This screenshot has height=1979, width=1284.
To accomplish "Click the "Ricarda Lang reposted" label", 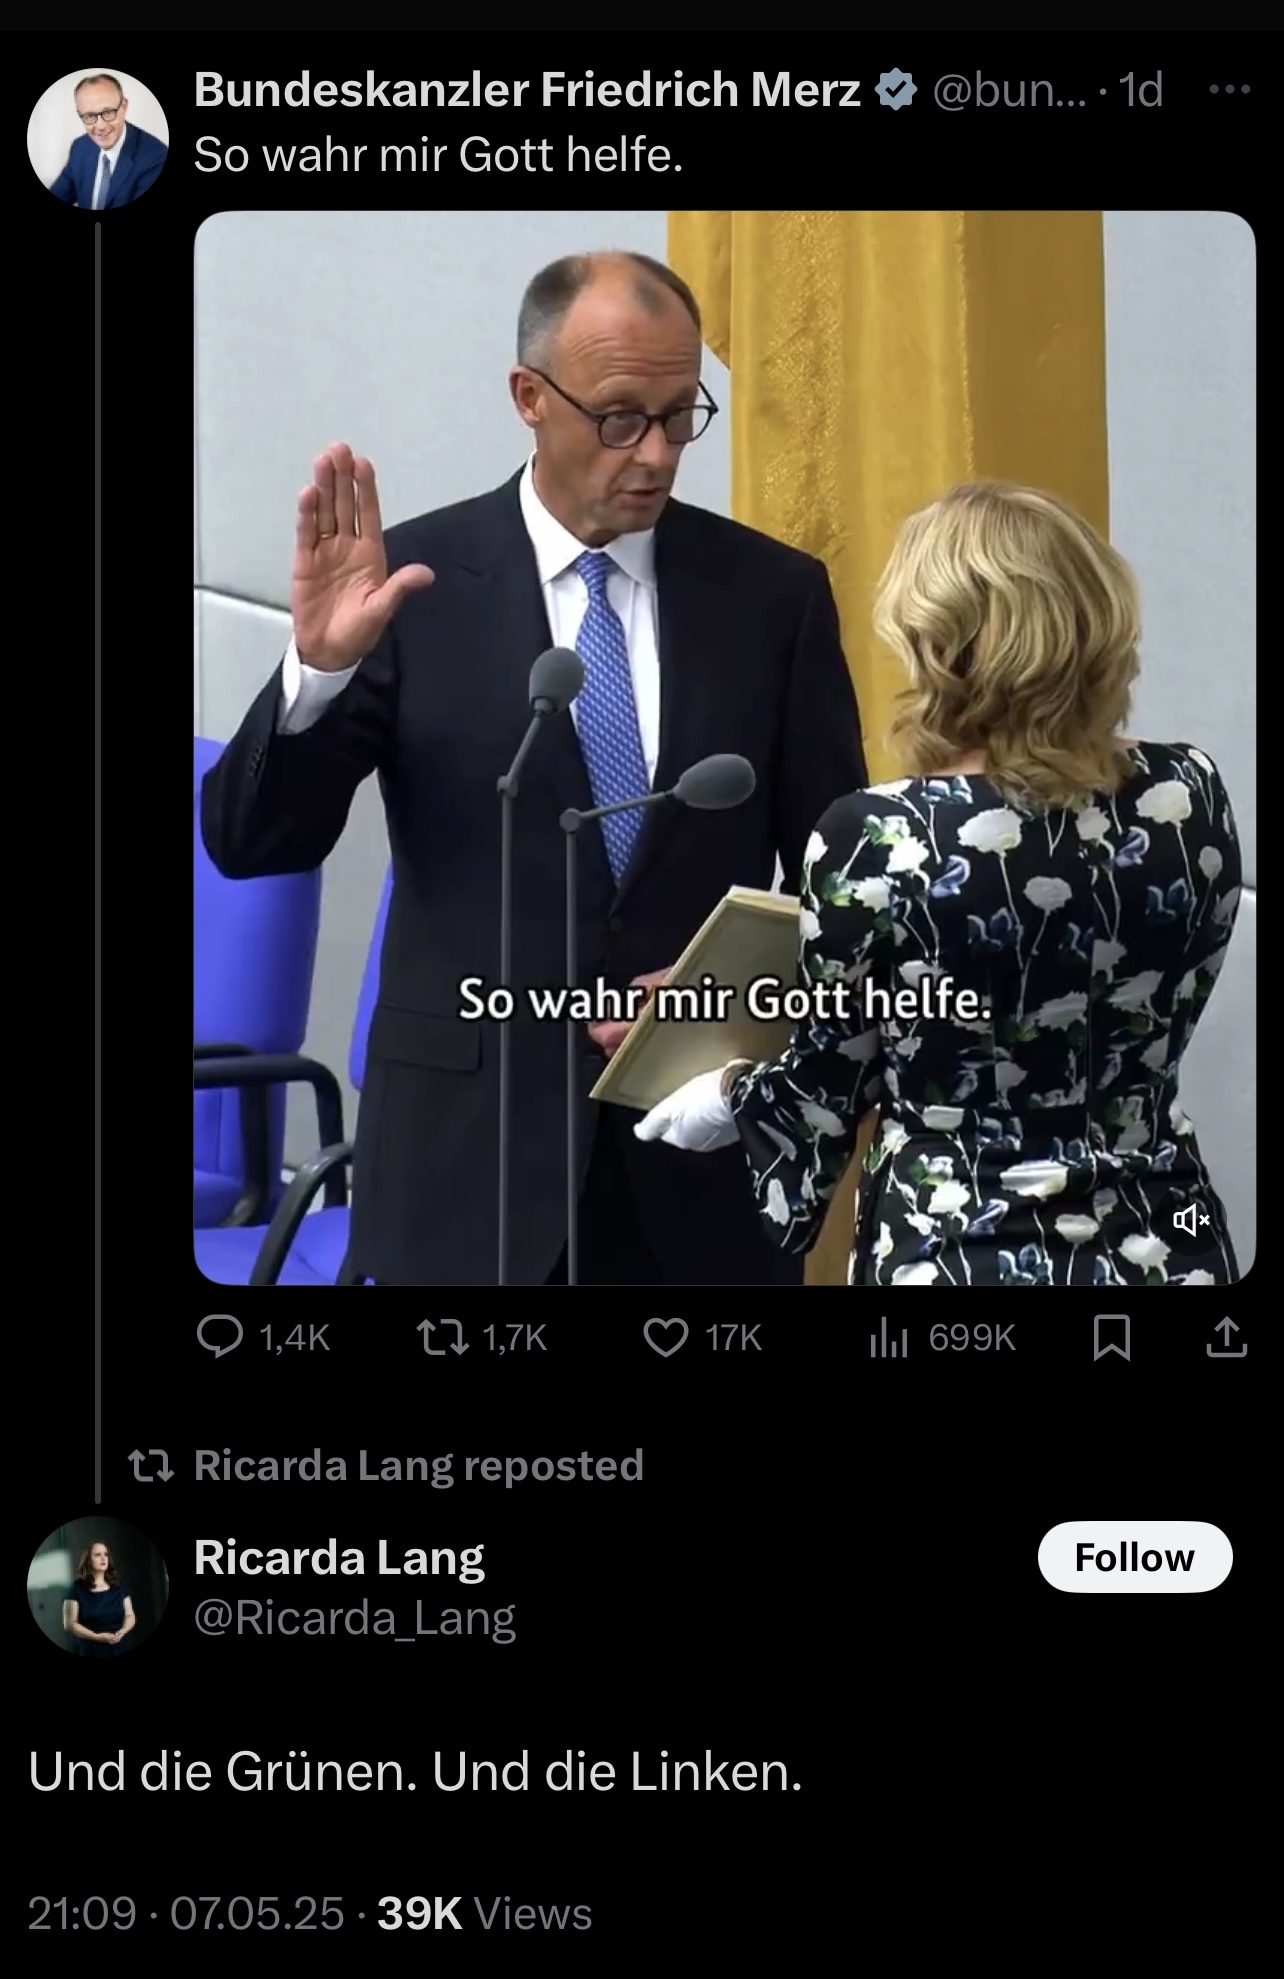I will (x=418, y=1465).
